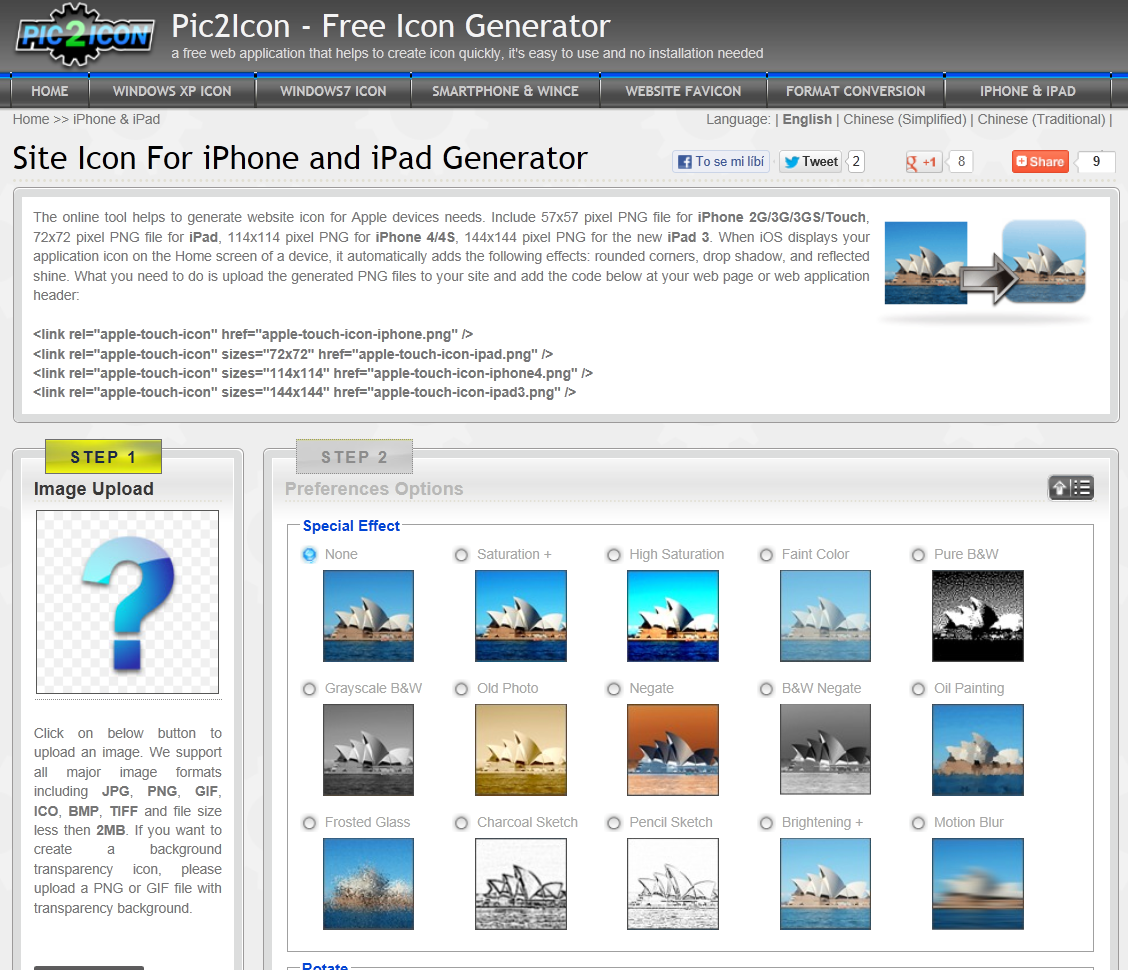Click the None effect preview thumbnail
The width and height of the screenshot is (1128, 970).
pyautogui.click(x=368, y=616)
